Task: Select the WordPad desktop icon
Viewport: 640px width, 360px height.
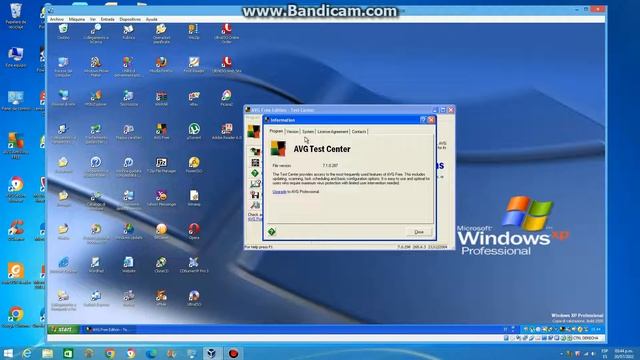Action: [x=96, y=264]
